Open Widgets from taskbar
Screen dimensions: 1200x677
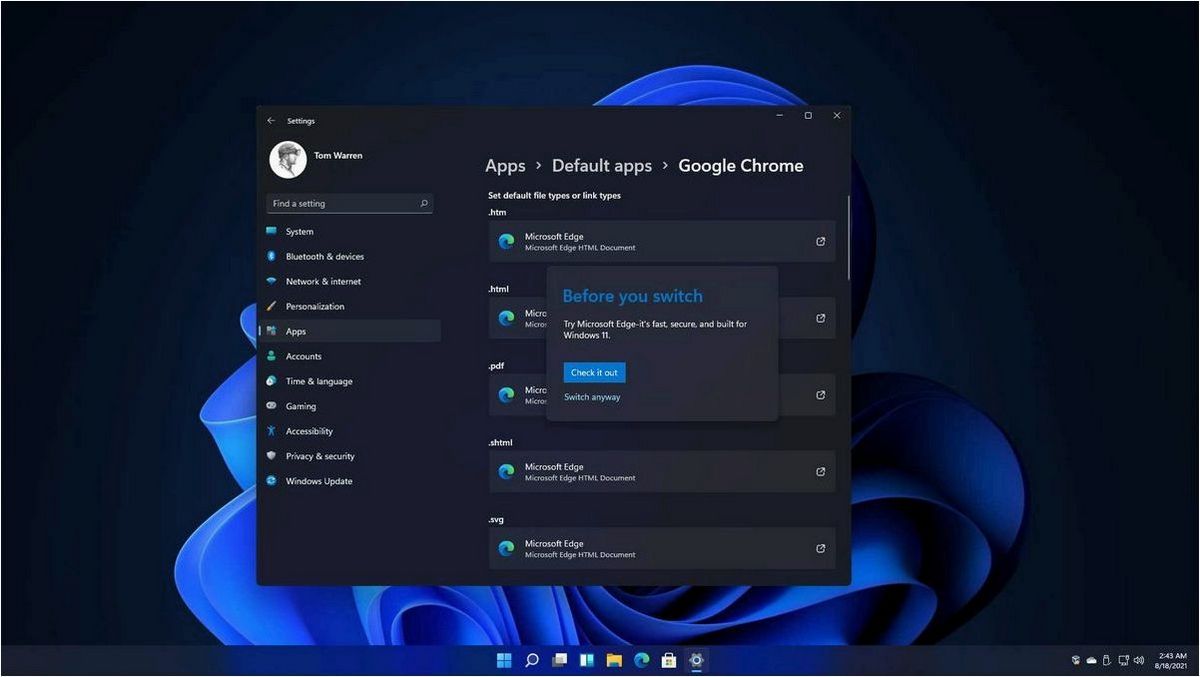(587, 660)
